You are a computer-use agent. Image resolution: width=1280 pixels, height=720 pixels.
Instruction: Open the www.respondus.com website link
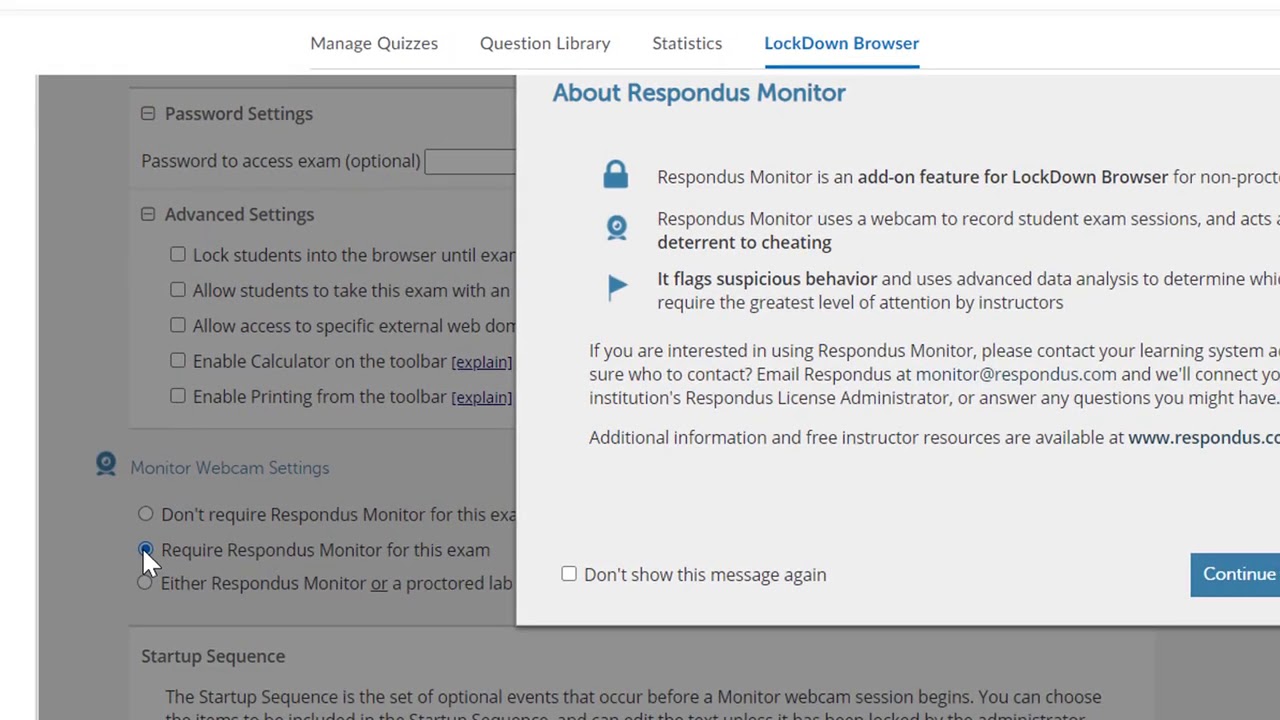tap(1204, 437)
